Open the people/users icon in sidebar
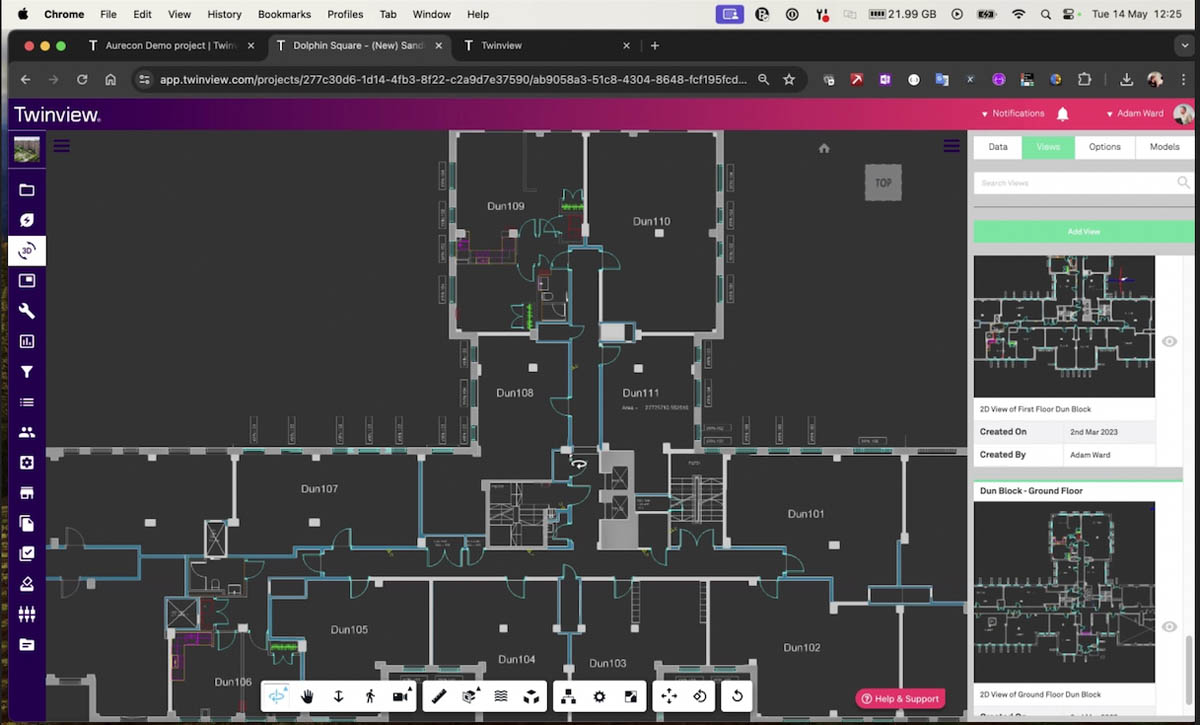 (x=27, y=432)
